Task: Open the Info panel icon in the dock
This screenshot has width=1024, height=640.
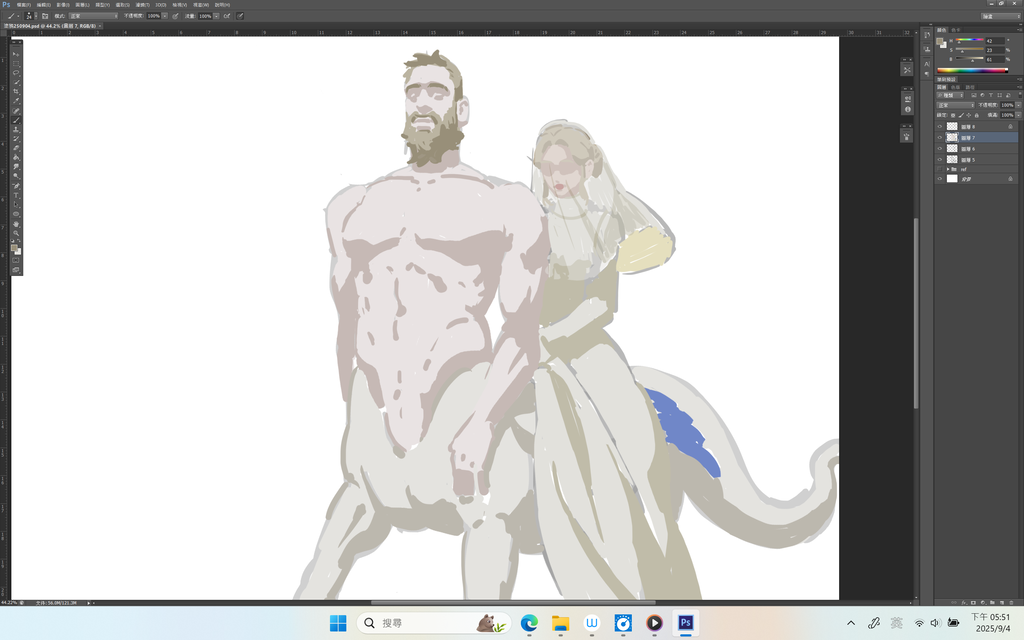Action: click(908, 109)
